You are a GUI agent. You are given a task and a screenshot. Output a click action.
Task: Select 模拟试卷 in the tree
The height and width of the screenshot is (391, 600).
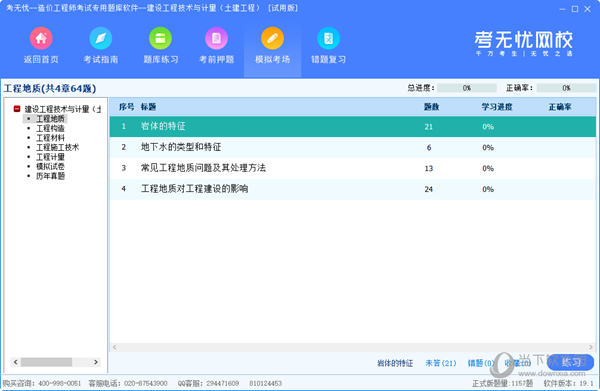[50, 166]
